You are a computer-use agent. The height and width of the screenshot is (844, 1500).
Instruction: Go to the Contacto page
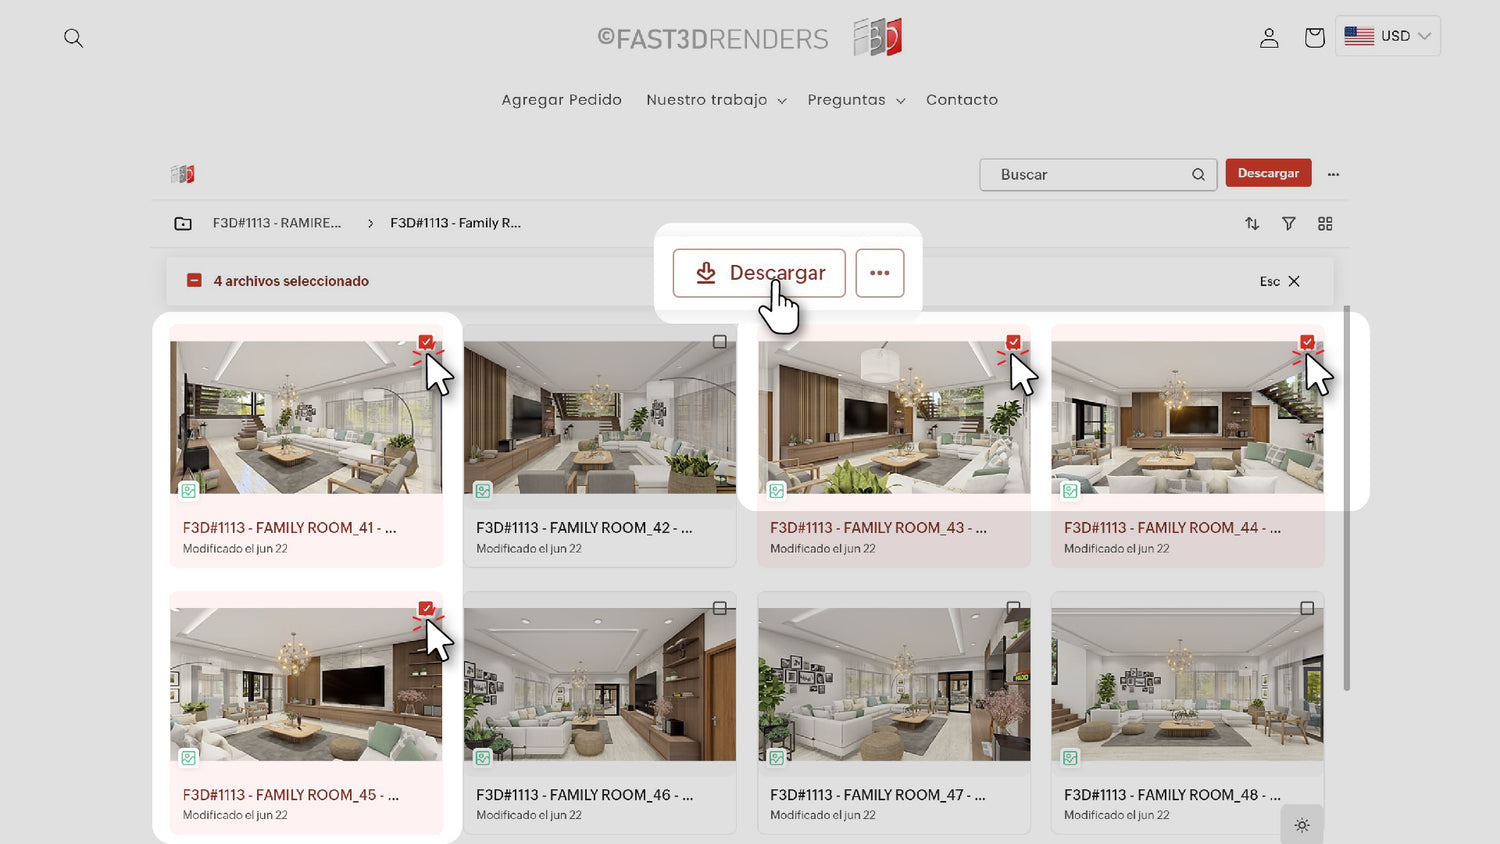tap(961, 100)
